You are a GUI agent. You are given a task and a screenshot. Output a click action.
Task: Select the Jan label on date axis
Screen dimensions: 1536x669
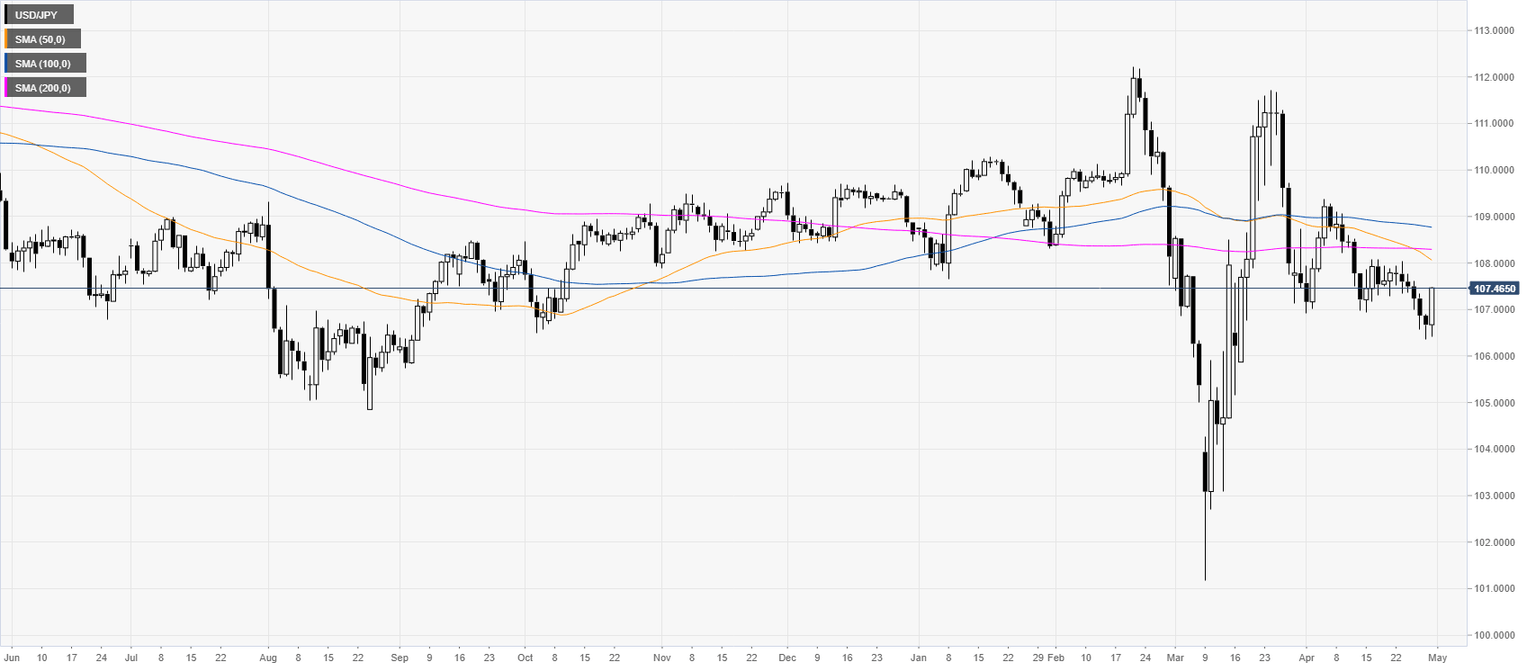coord(918,659)
